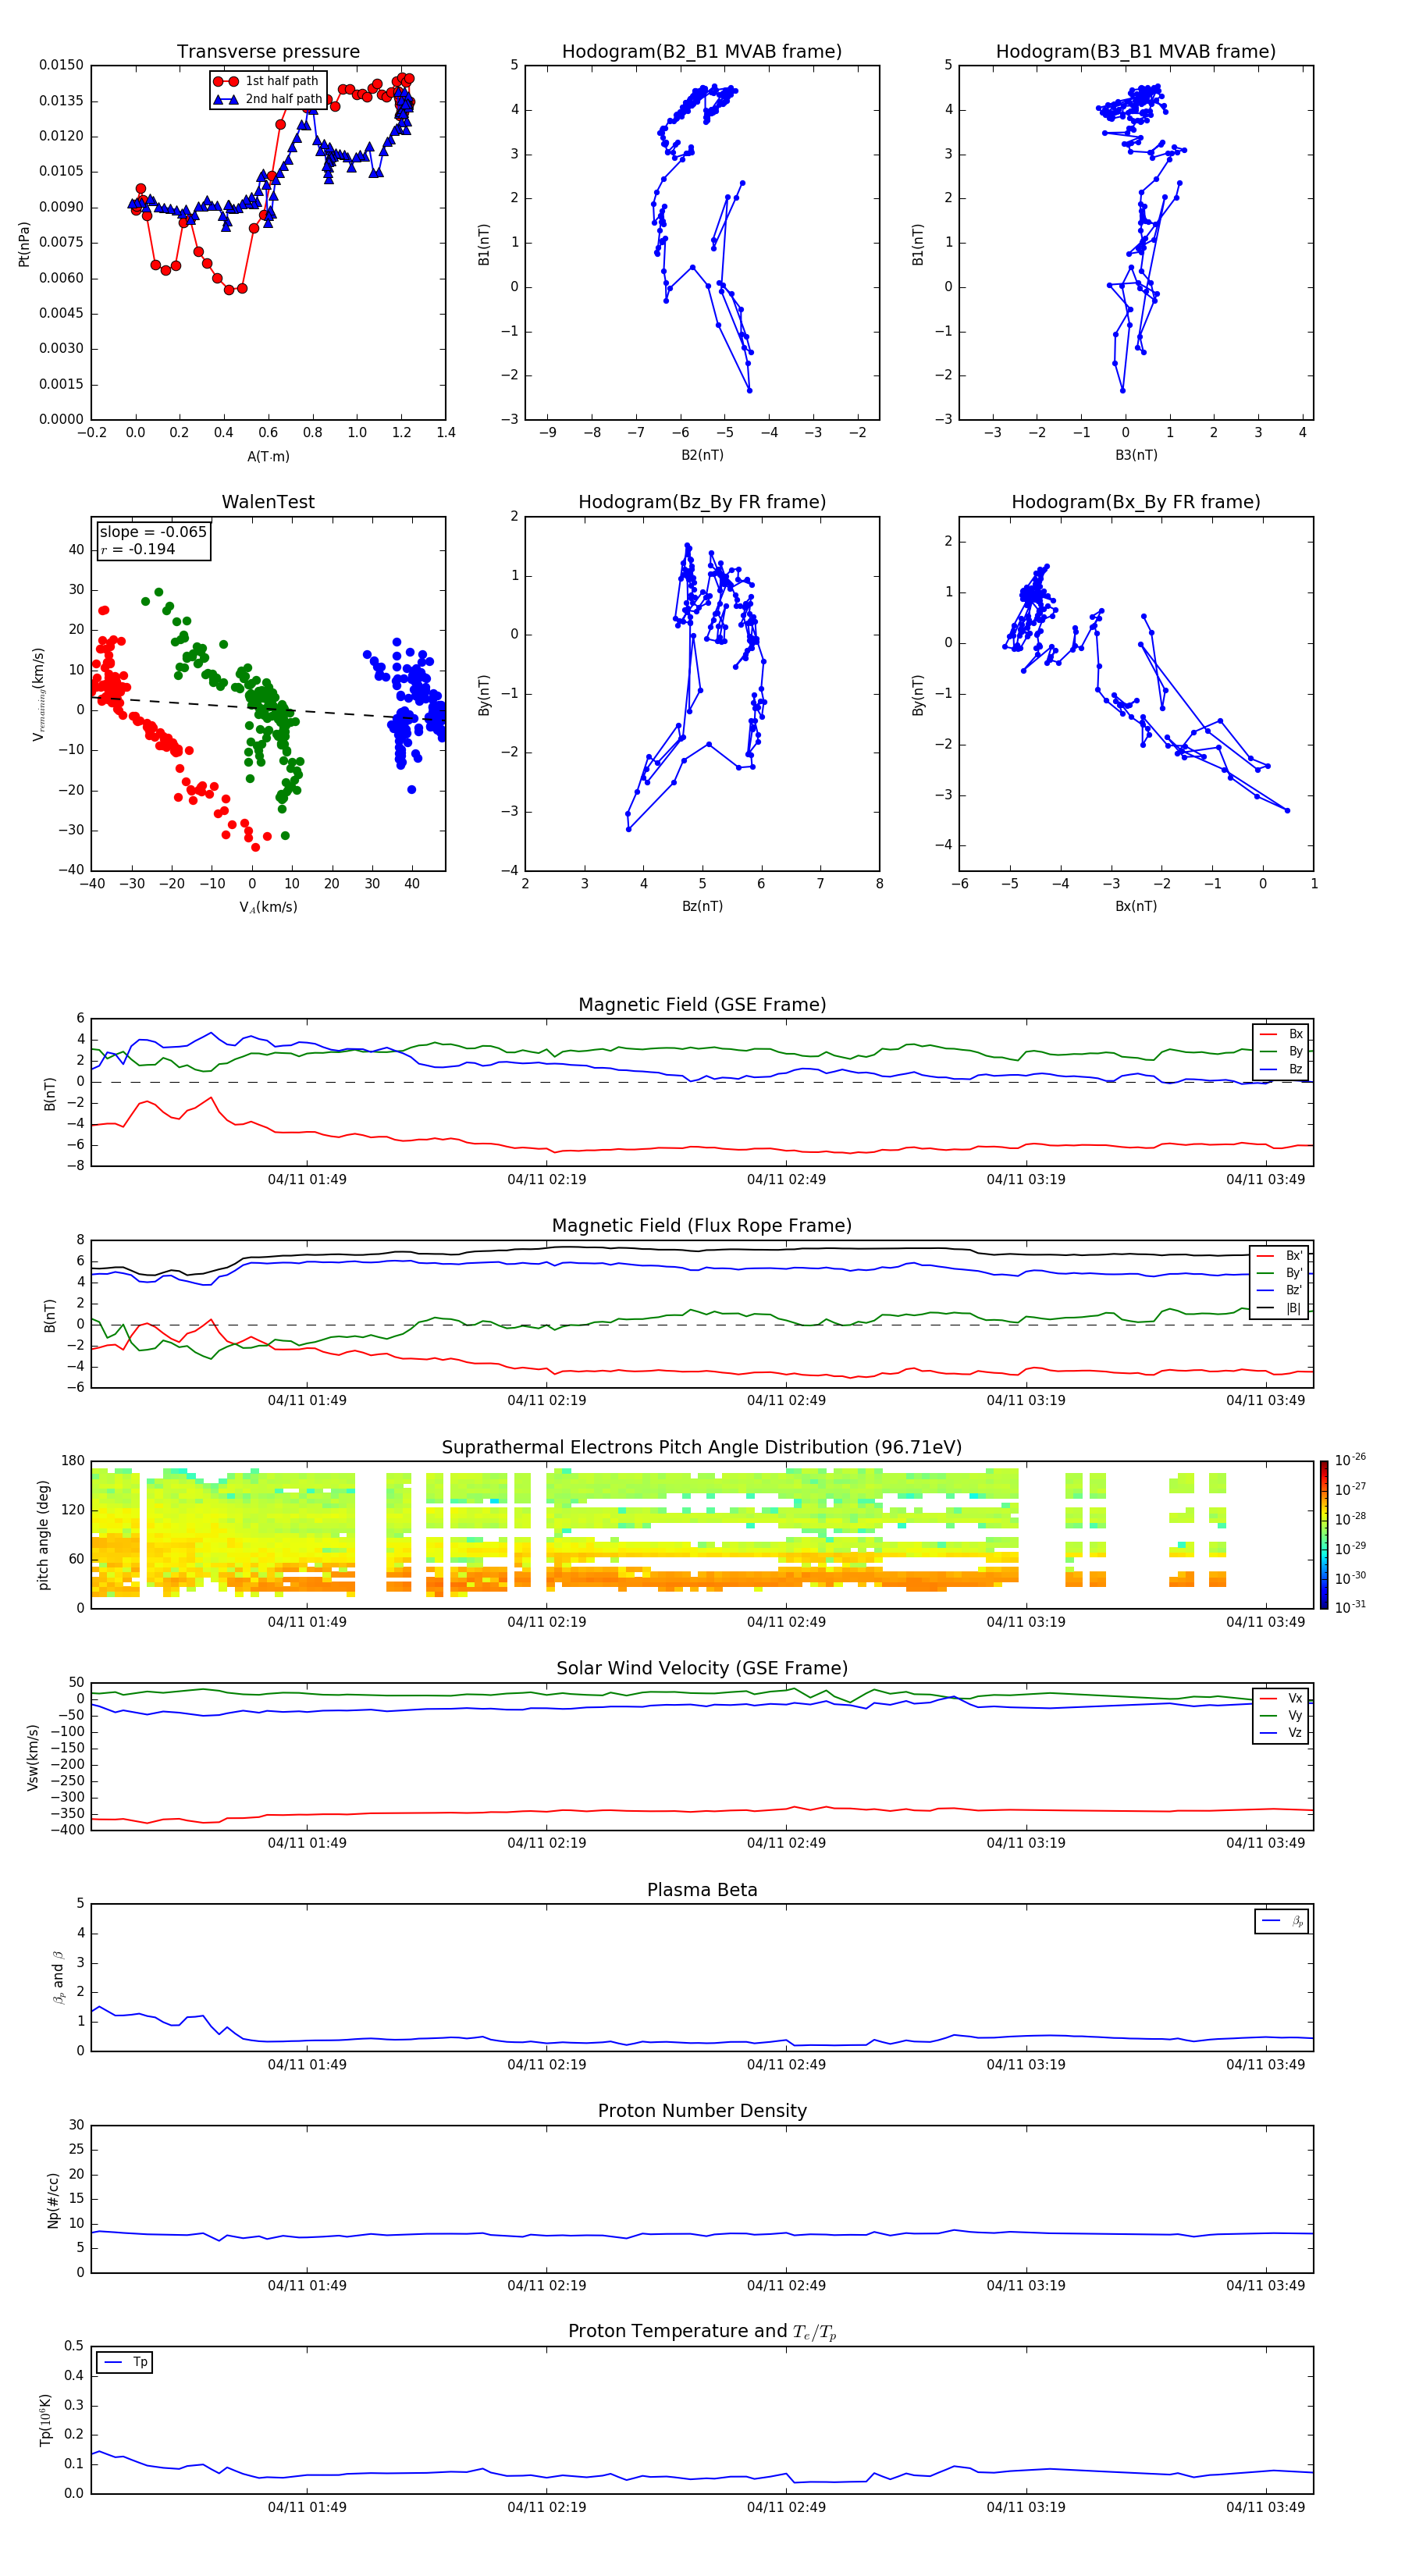Click 'Bz(nT)' x-axis label
The width and height of the screenshot is (1405, 2576).
(702, 906)
